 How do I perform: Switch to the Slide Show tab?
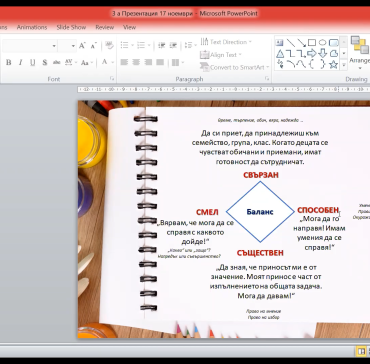pos(71,27)
